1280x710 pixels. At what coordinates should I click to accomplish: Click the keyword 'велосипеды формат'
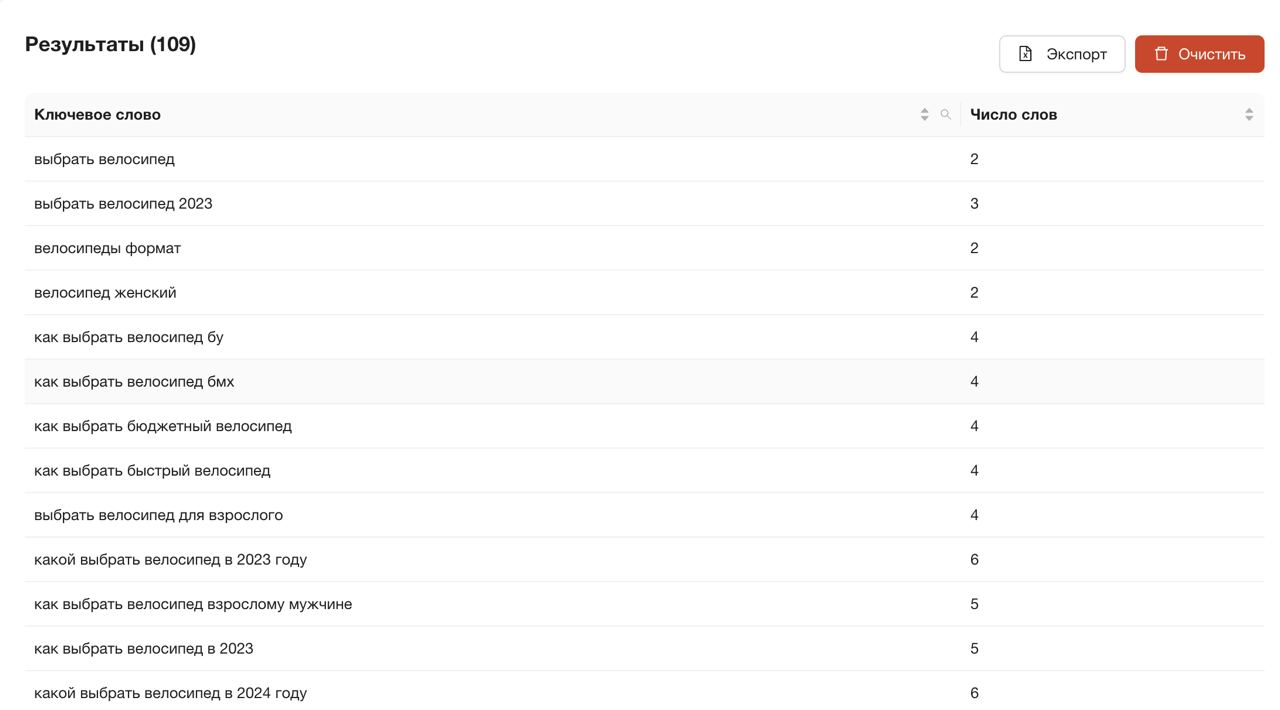click(107, 248)
